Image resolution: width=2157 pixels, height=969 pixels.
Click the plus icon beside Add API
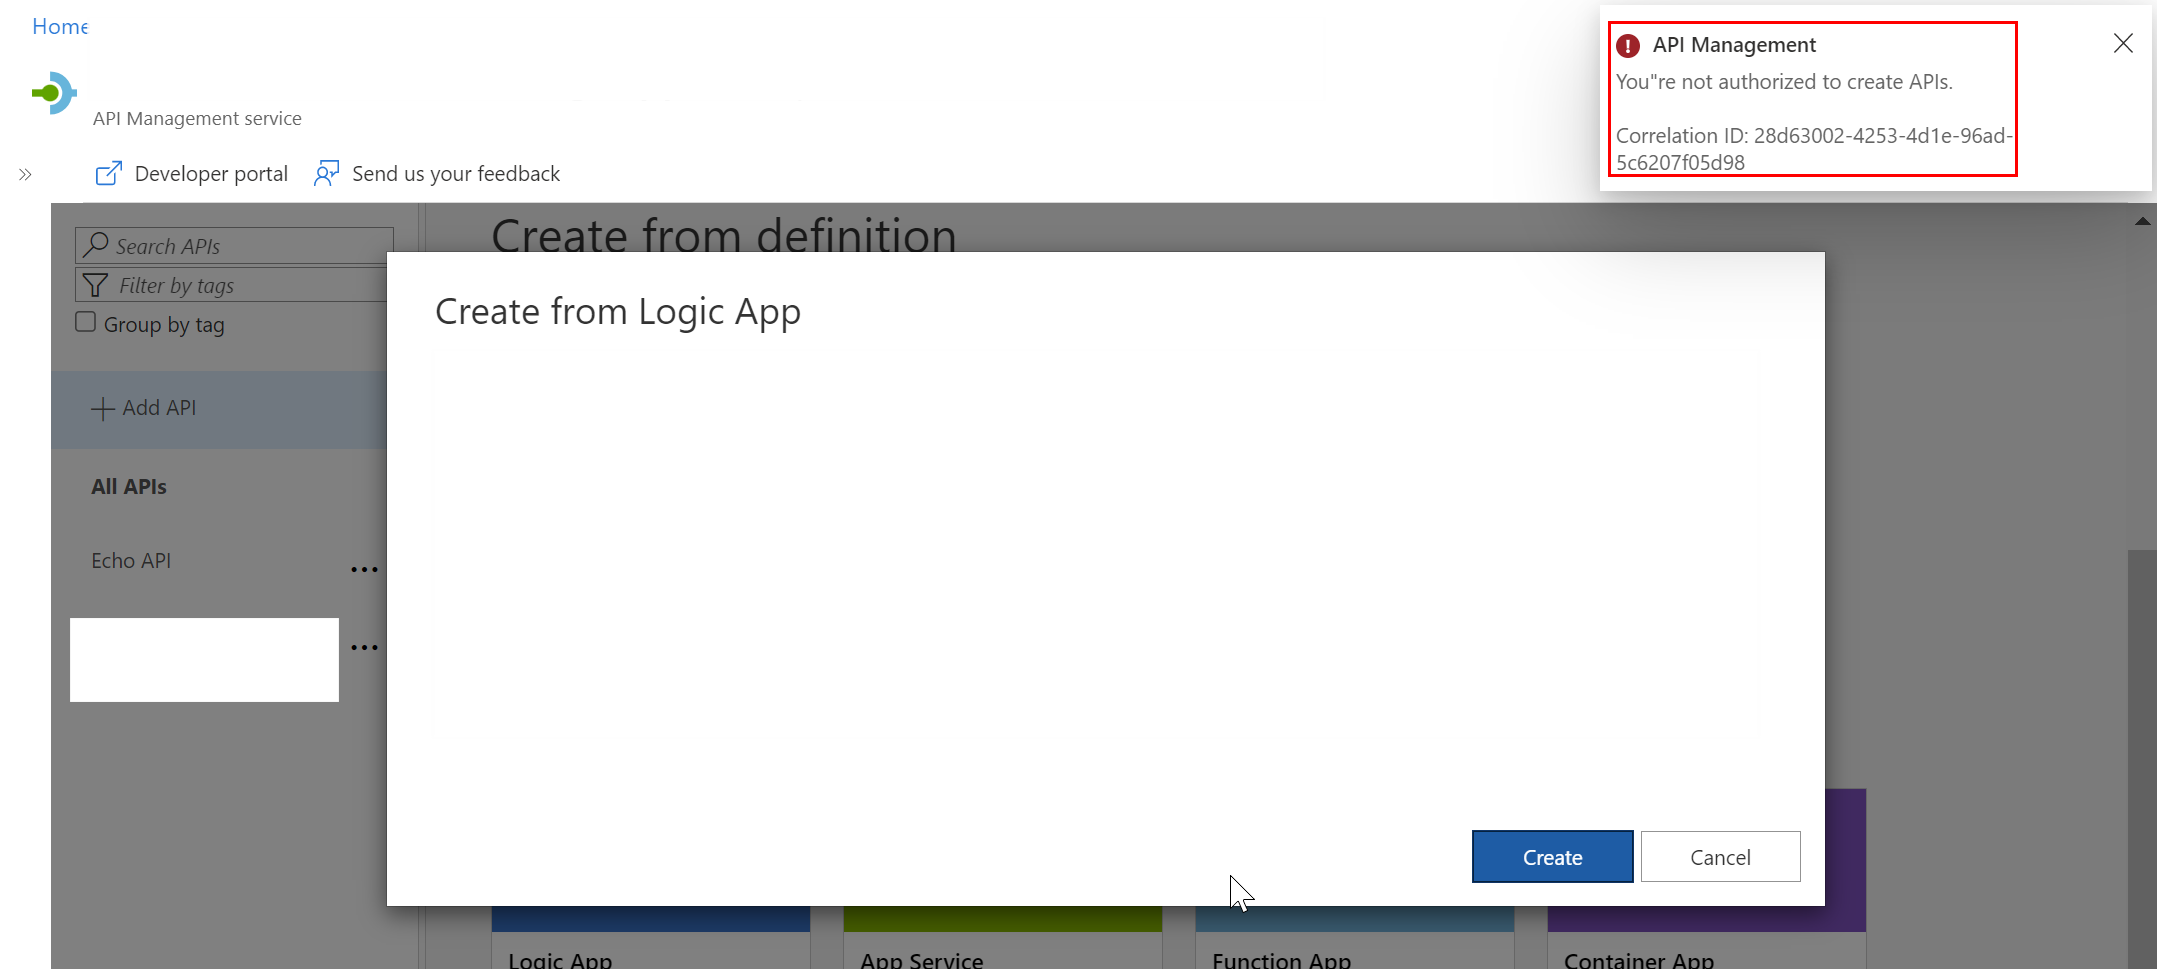102,409
